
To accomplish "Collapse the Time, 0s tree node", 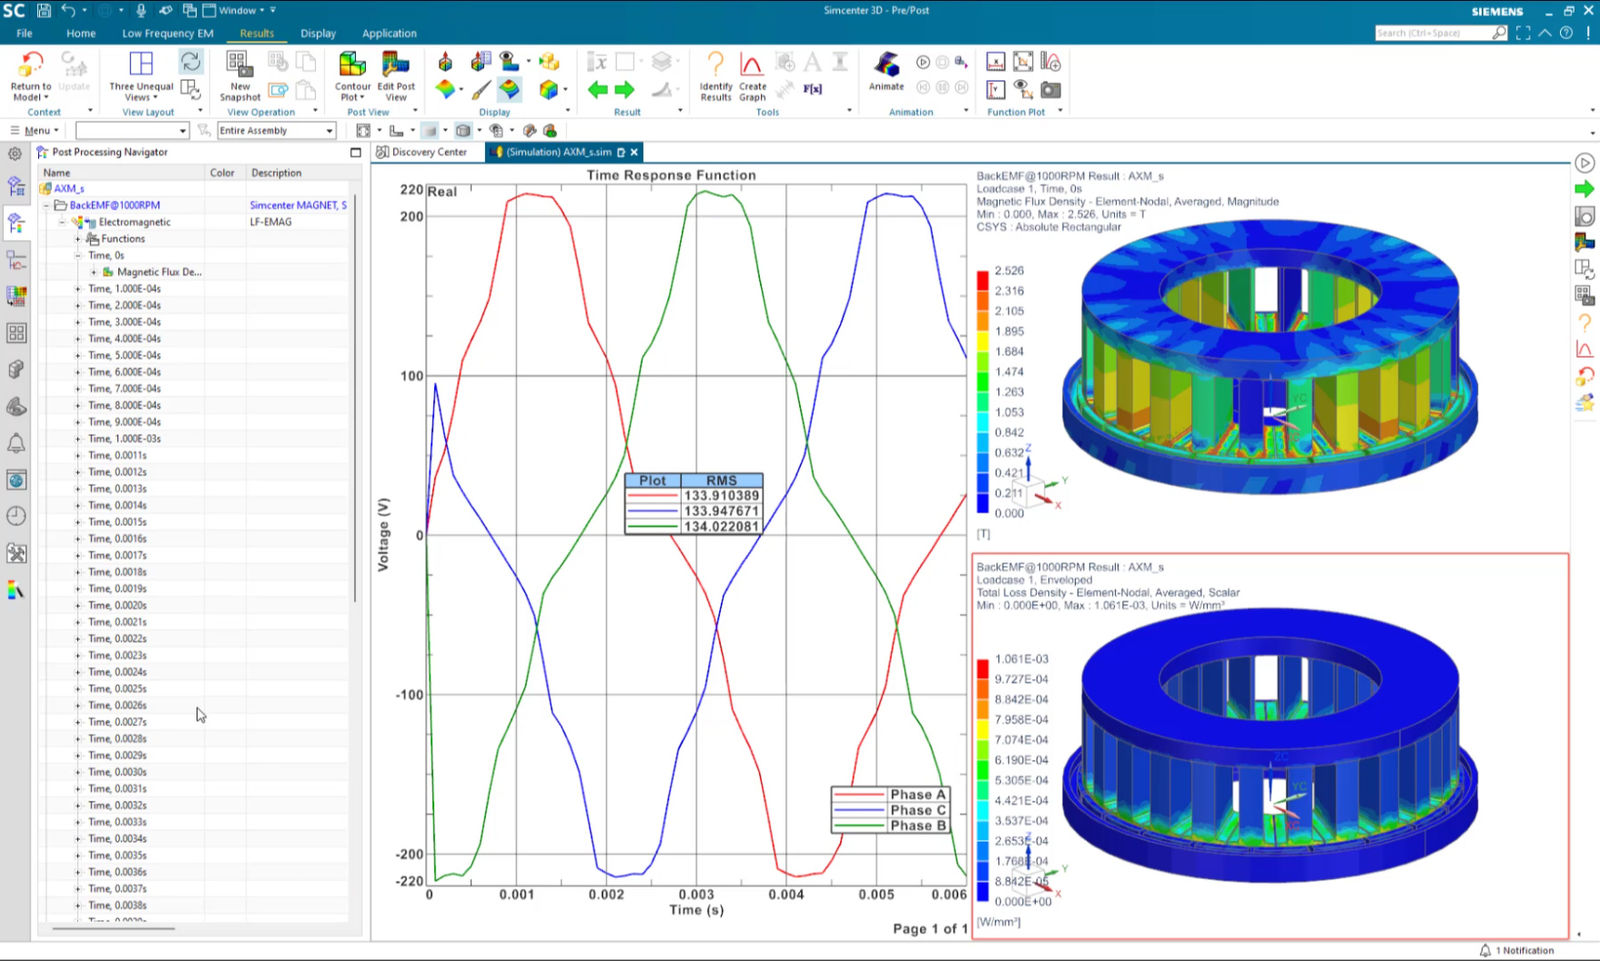I will [76, 255].
